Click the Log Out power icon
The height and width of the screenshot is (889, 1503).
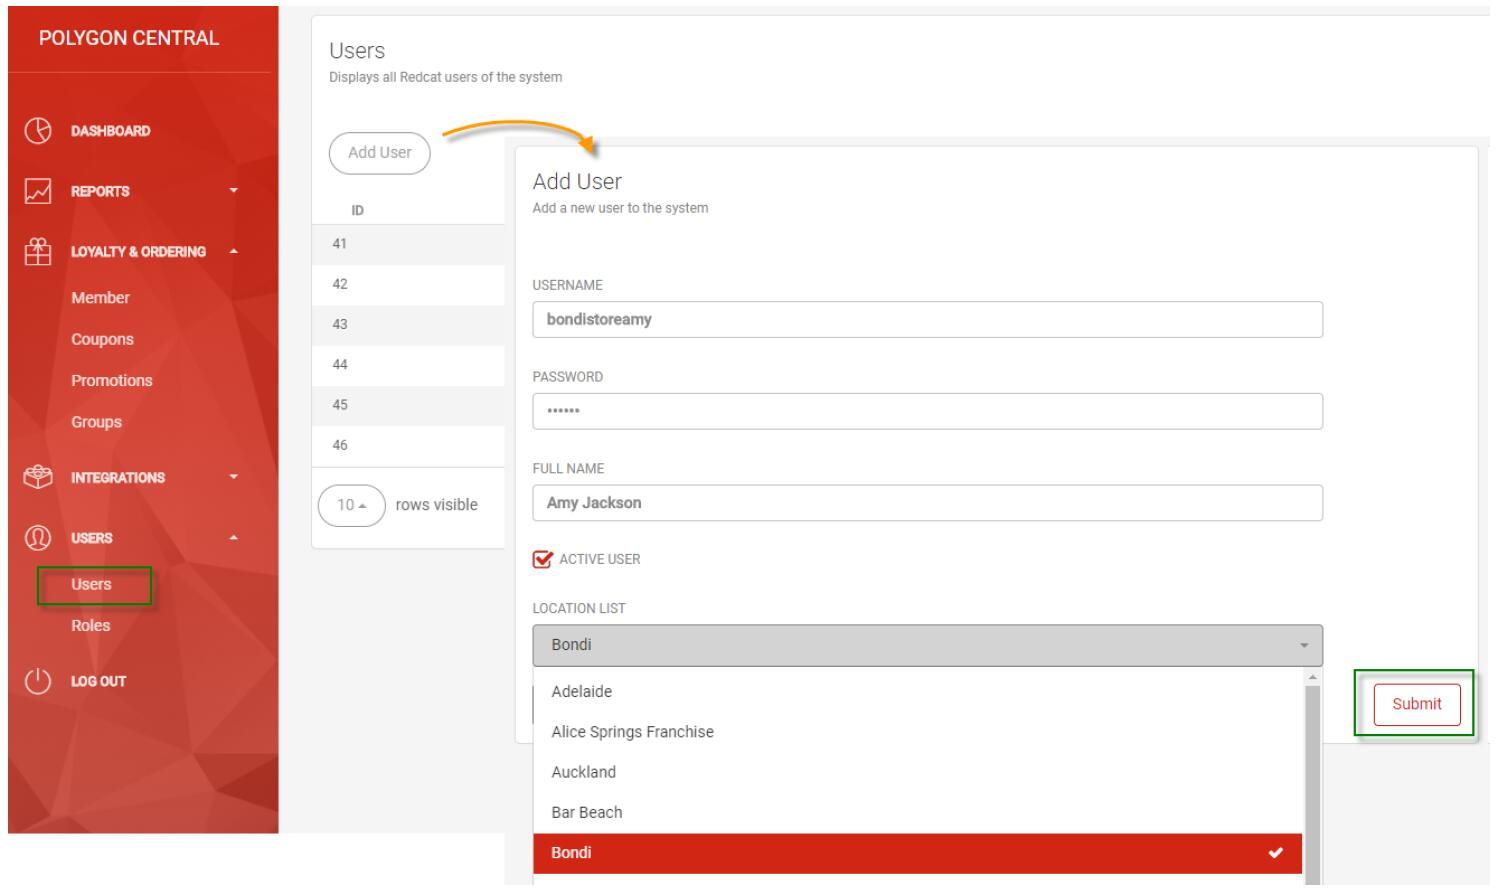pos(38,681)
